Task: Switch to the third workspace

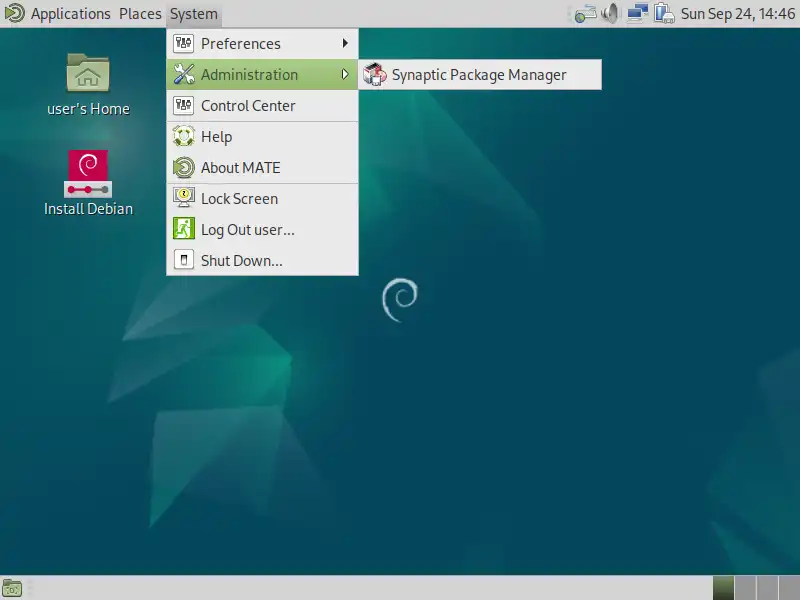Action: (x=767, y=588)
